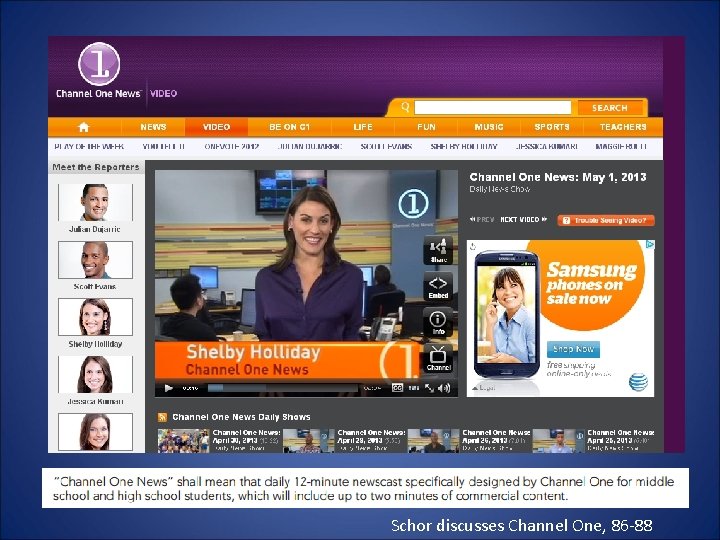Click Shop Now in Samsung ad
This screenshot has width=720, height=540.
[573, 349]
